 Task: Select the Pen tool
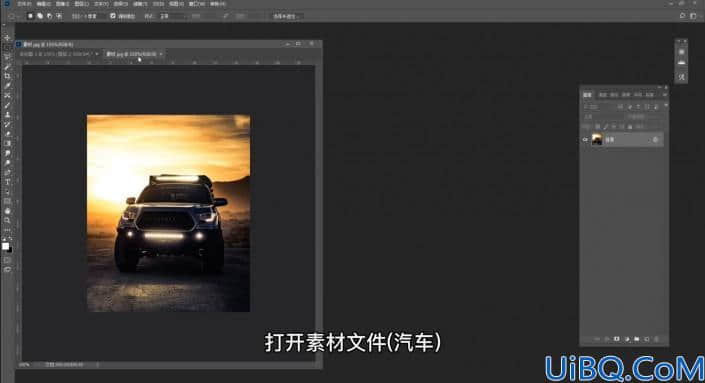7,173
